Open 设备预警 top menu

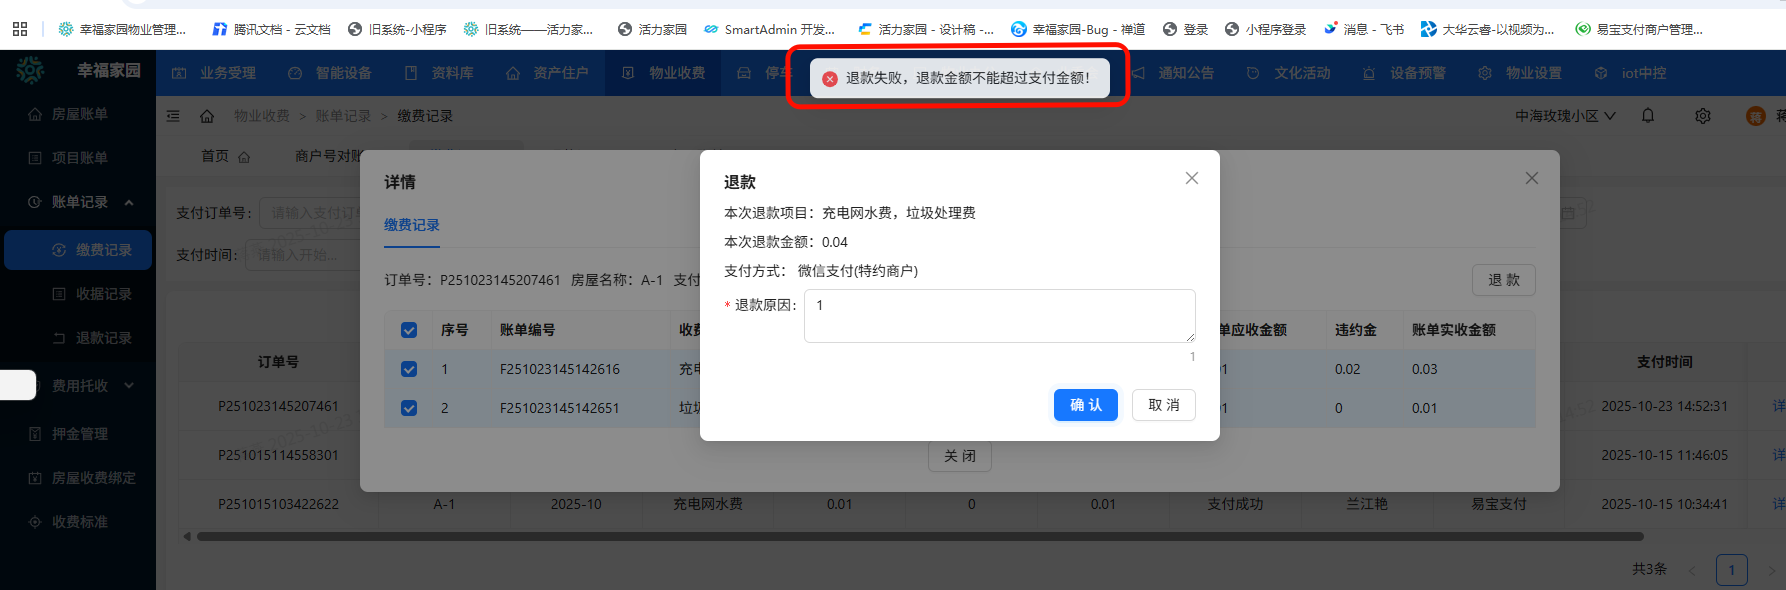1405,73
